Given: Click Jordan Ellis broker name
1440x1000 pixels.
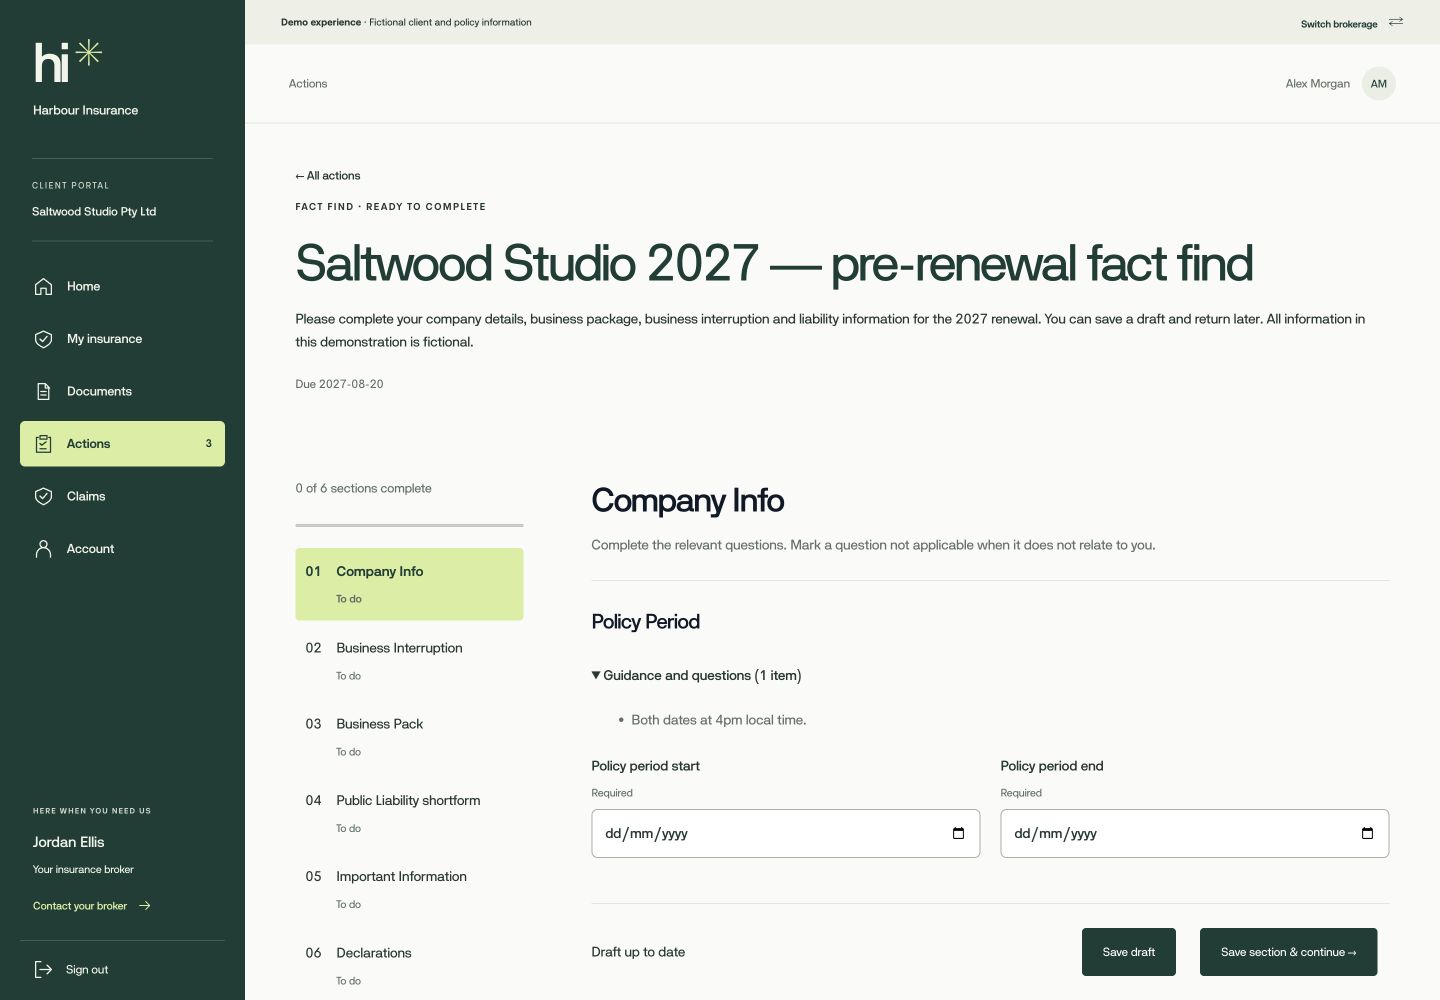Looking at the screenshot, I should click(x=68, y=842).
